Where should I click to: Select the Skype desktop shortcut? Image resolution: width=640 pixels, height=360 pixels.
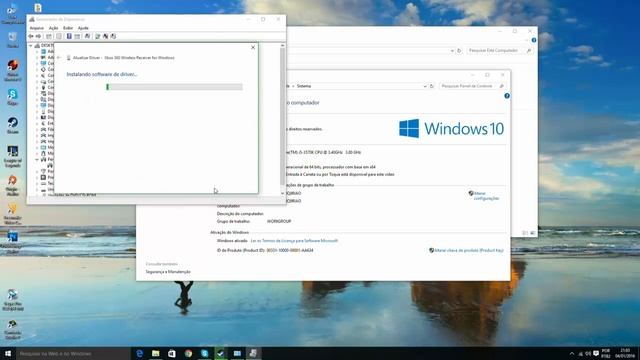[x=13, y=97]
